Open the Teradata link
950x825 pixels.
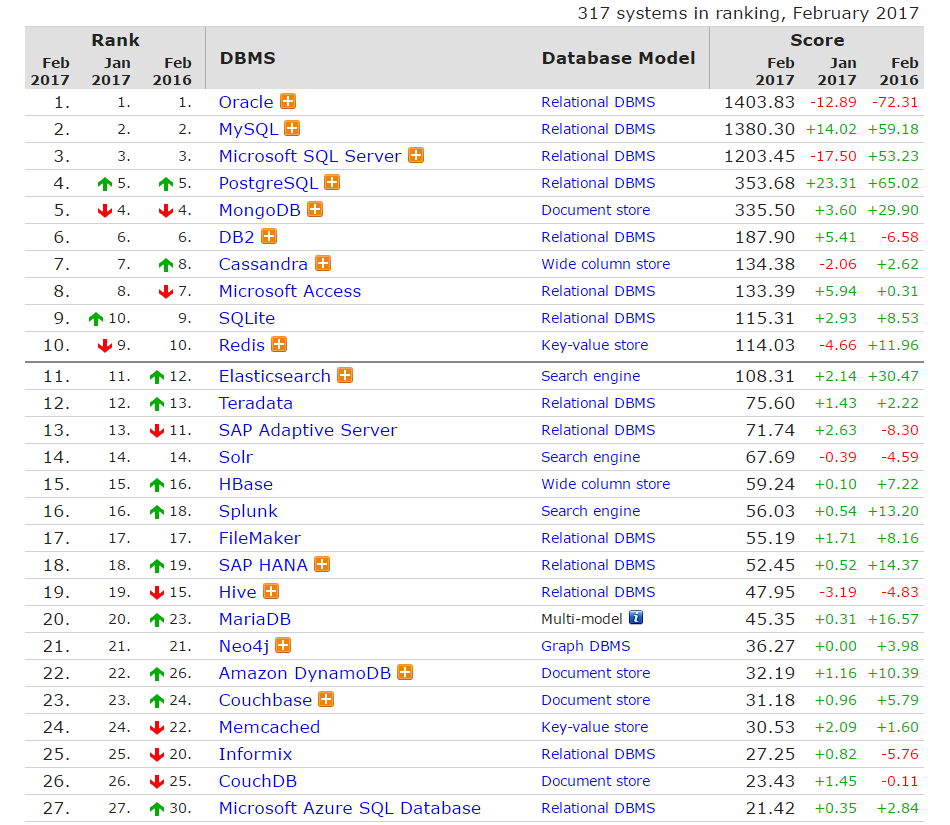pyautogui.click(x=256, y=403)
